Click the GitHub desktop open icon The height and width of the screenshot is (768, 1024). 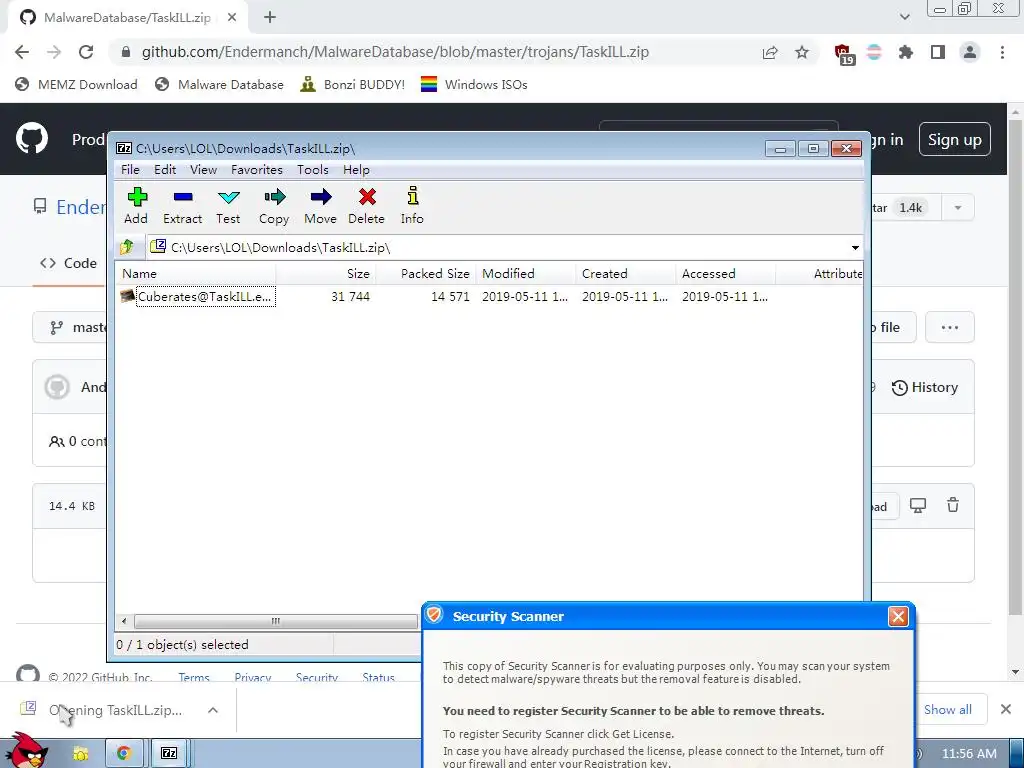click(918, 505)
